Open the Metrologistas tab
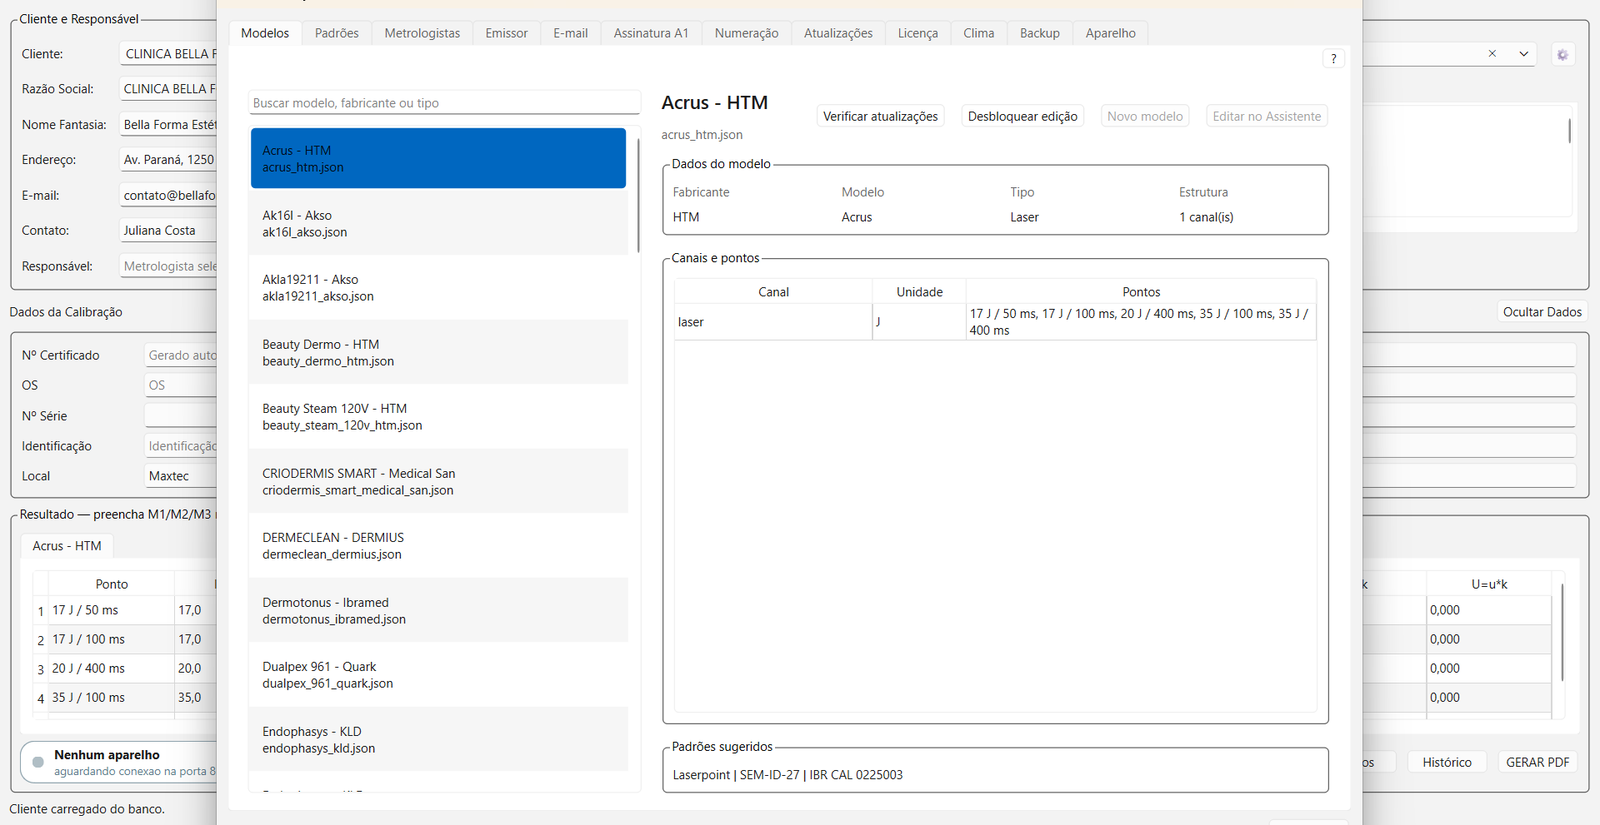The height and width of the screenshot is (825, 1600). click(x=422, y=33)
